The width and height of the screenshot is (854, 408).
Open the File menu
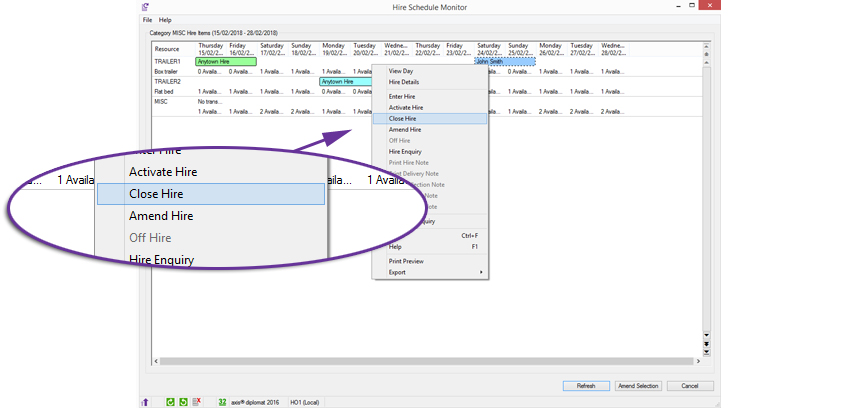[147, 20]
